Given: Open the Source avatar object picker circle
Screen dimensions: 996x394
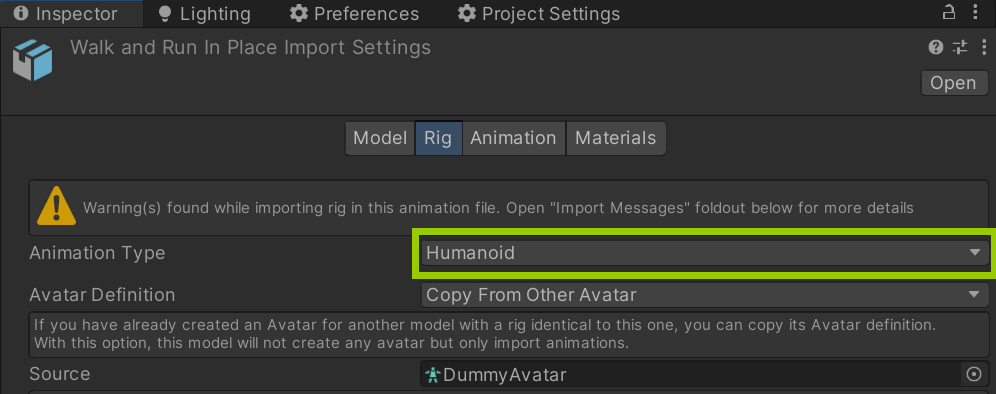Looking at the screenshot, I should tap(974, 374).
